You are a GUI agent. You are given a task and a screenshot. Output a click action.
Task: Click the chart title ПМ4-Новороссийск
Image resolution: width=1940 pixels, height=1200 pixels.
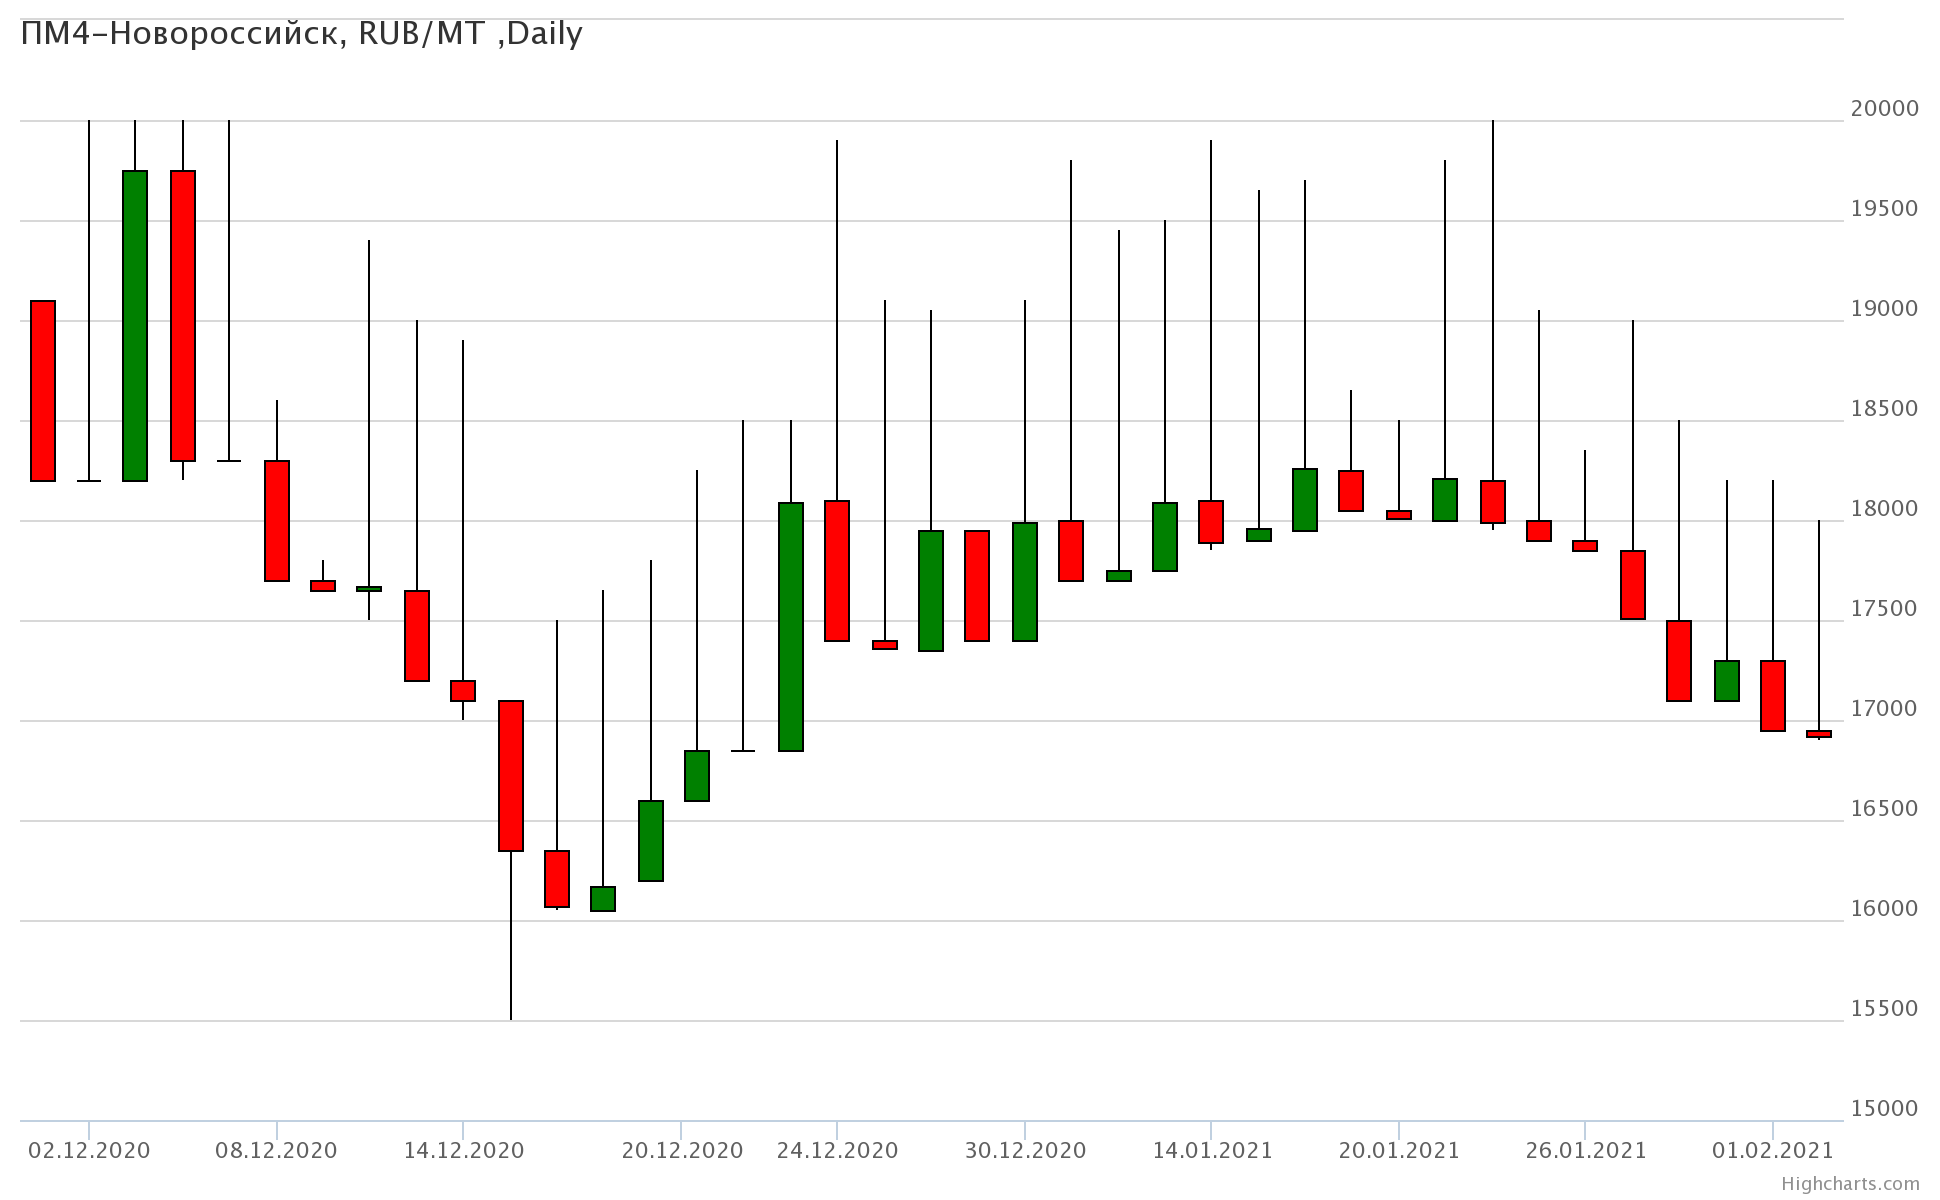click(x=300, y=34)
